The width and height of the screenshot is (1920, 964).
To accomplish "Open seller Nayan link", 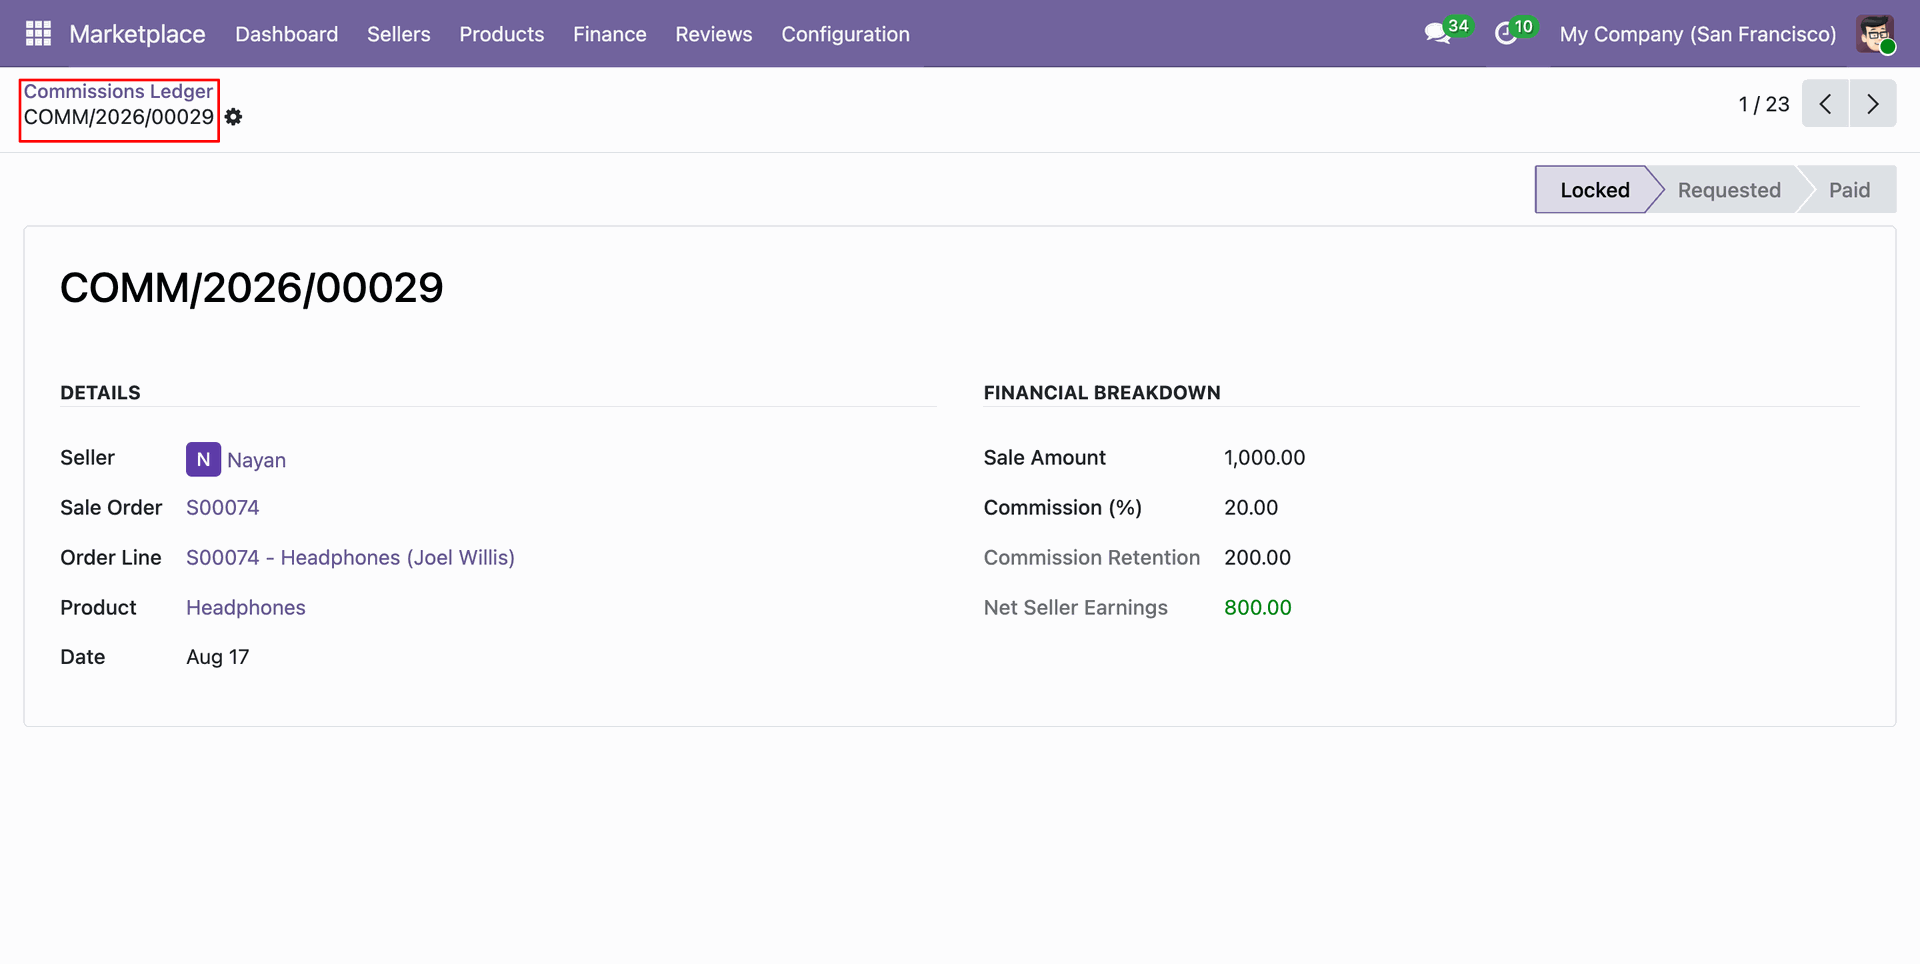I will [256, 460].
